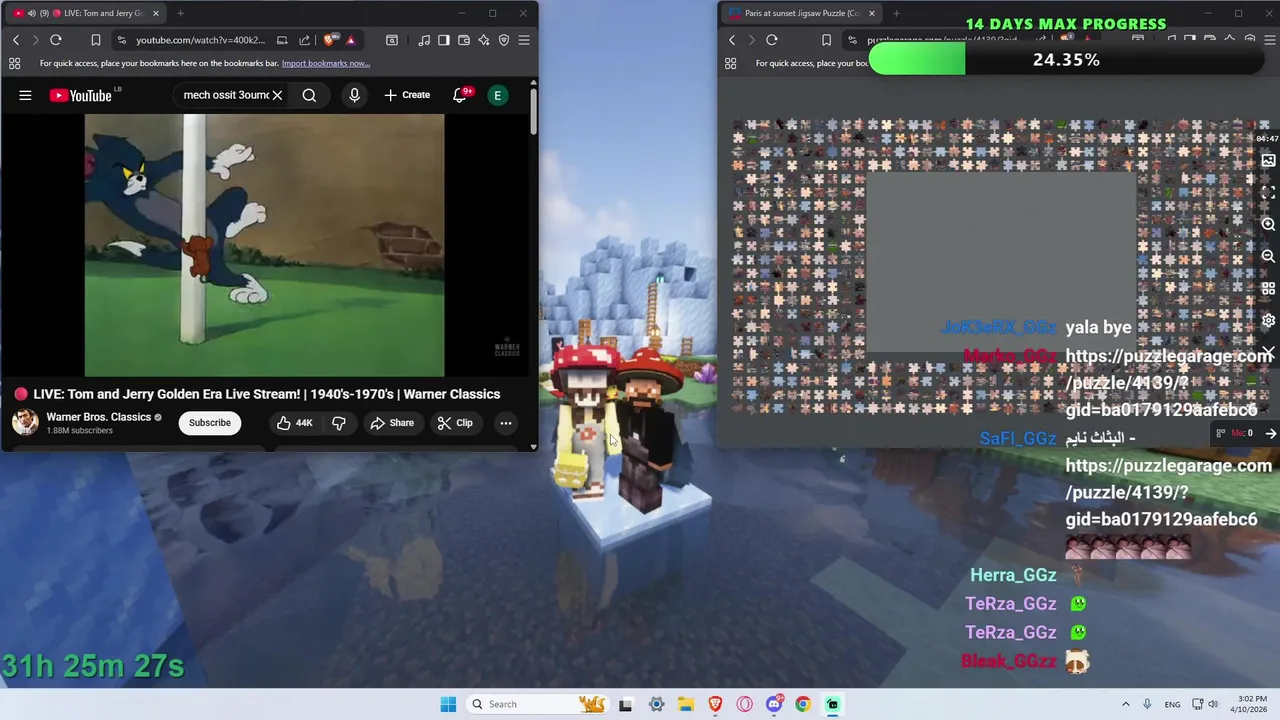Viewport: 1280px width, 720px height.
Task: Reload the YouTube page
Action: tap(56, 40)
